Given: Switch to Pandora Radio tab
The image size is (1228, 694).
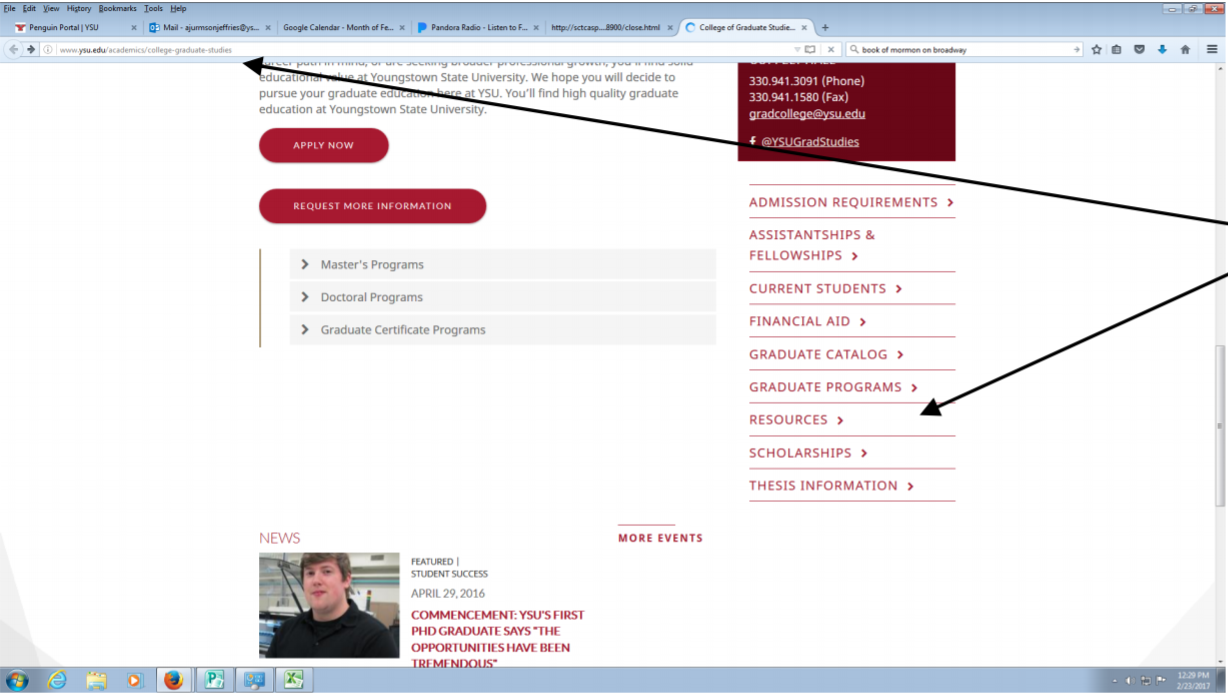Looking at the screenshot, I should 478,27.
